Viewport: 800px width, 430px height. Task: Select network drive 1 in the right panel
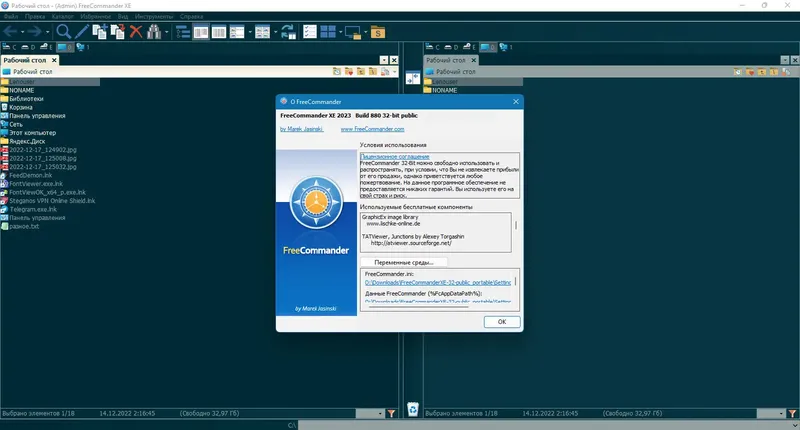[x=506, y=47]
